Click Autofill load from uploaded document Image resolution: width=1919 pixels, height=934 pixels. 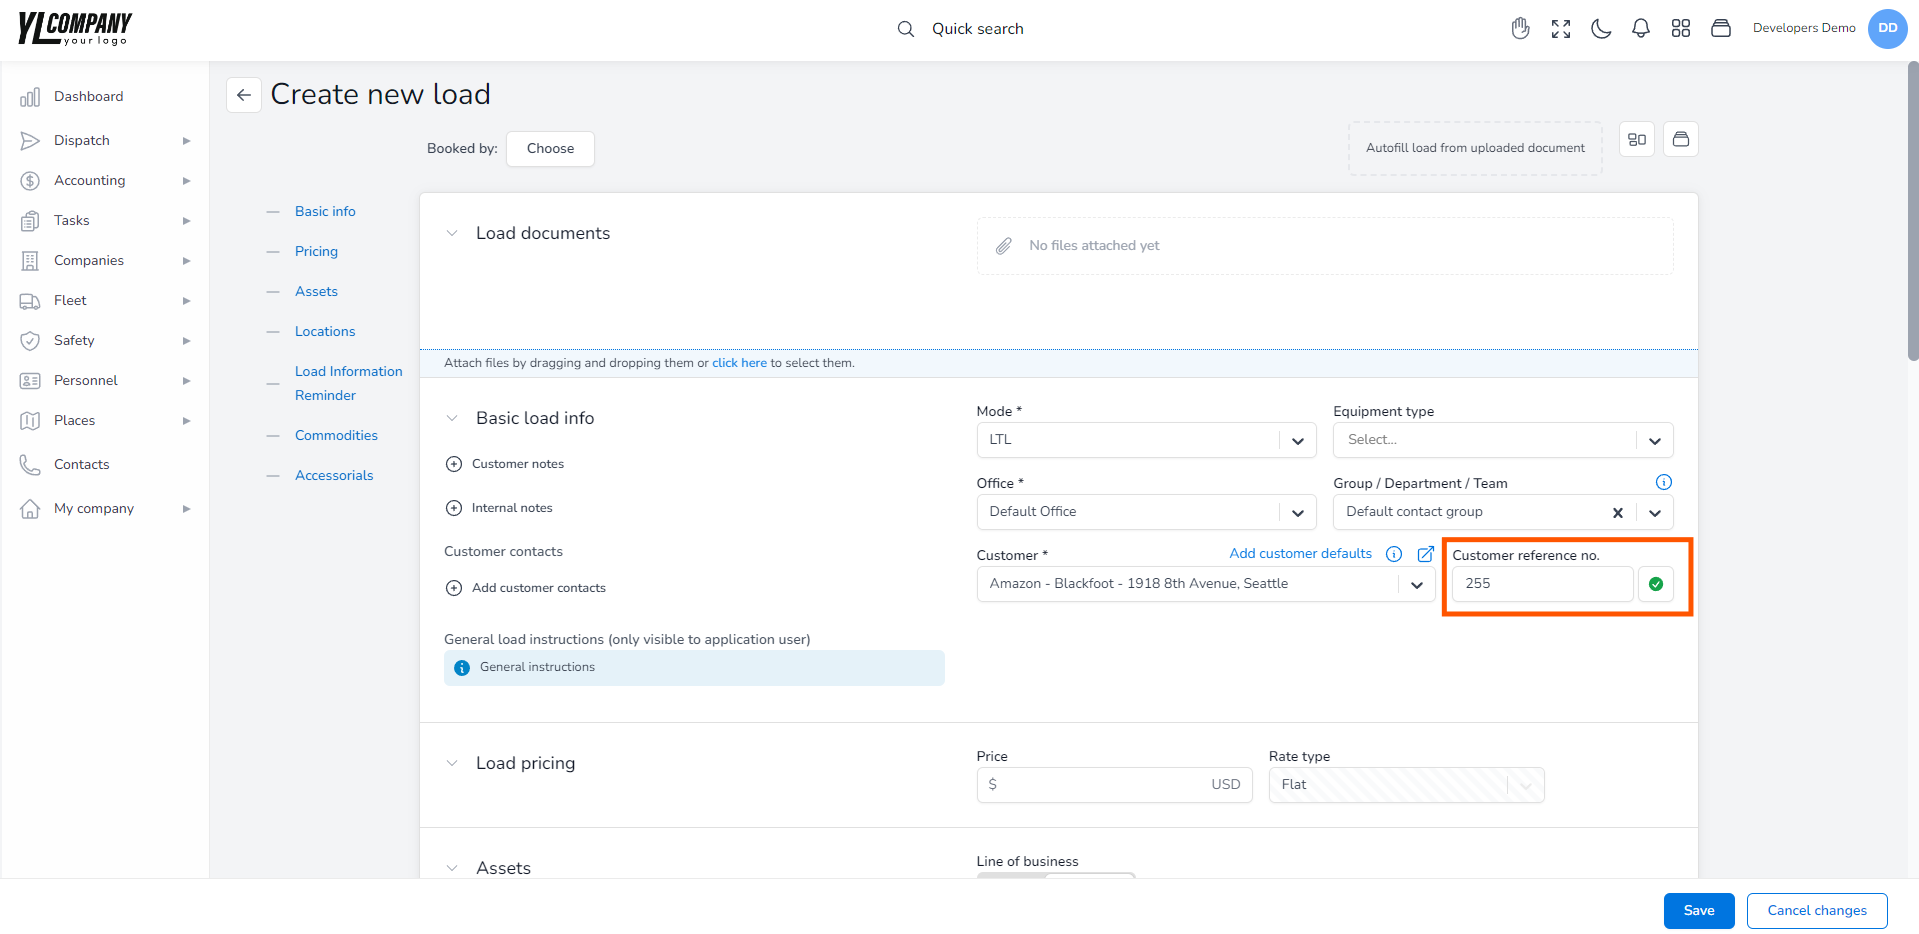click(1475, 148)
